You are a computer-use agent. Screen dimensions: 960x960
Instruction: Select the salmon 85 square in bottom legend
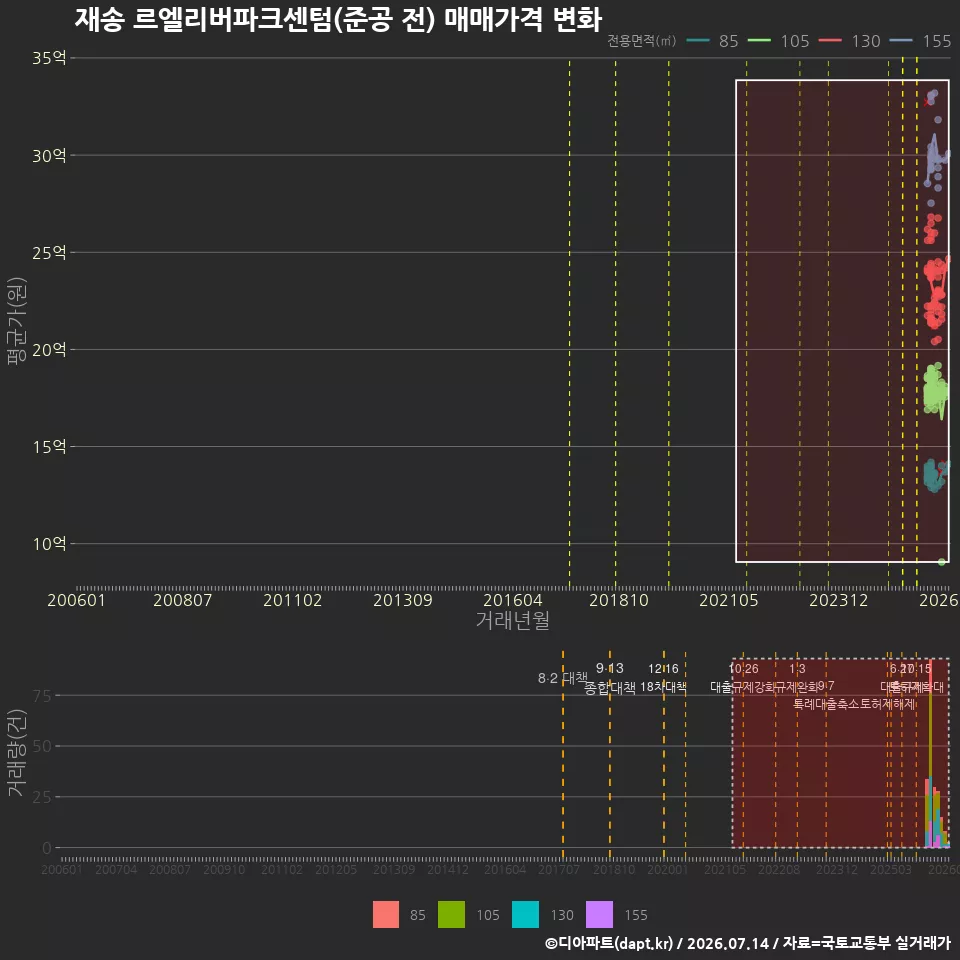386,914
